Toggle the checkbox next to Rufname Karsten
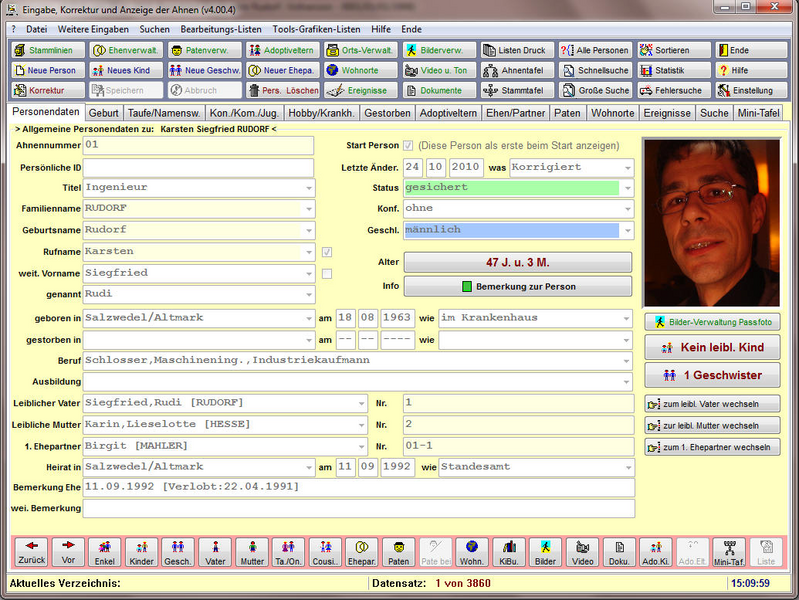This screenshot has height=600, width=799. click(x=326, y=252)
